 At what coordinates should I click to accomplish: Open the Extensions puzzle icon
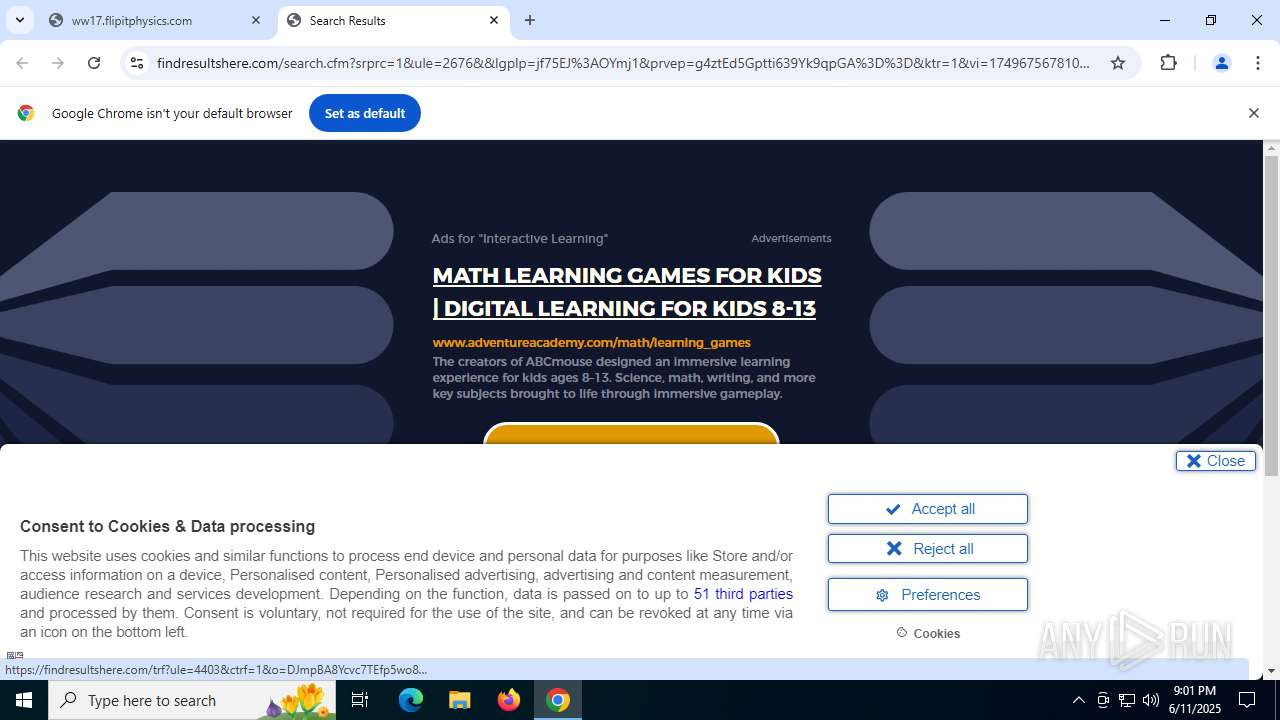pyautogui.click(x=1168, y=63)
